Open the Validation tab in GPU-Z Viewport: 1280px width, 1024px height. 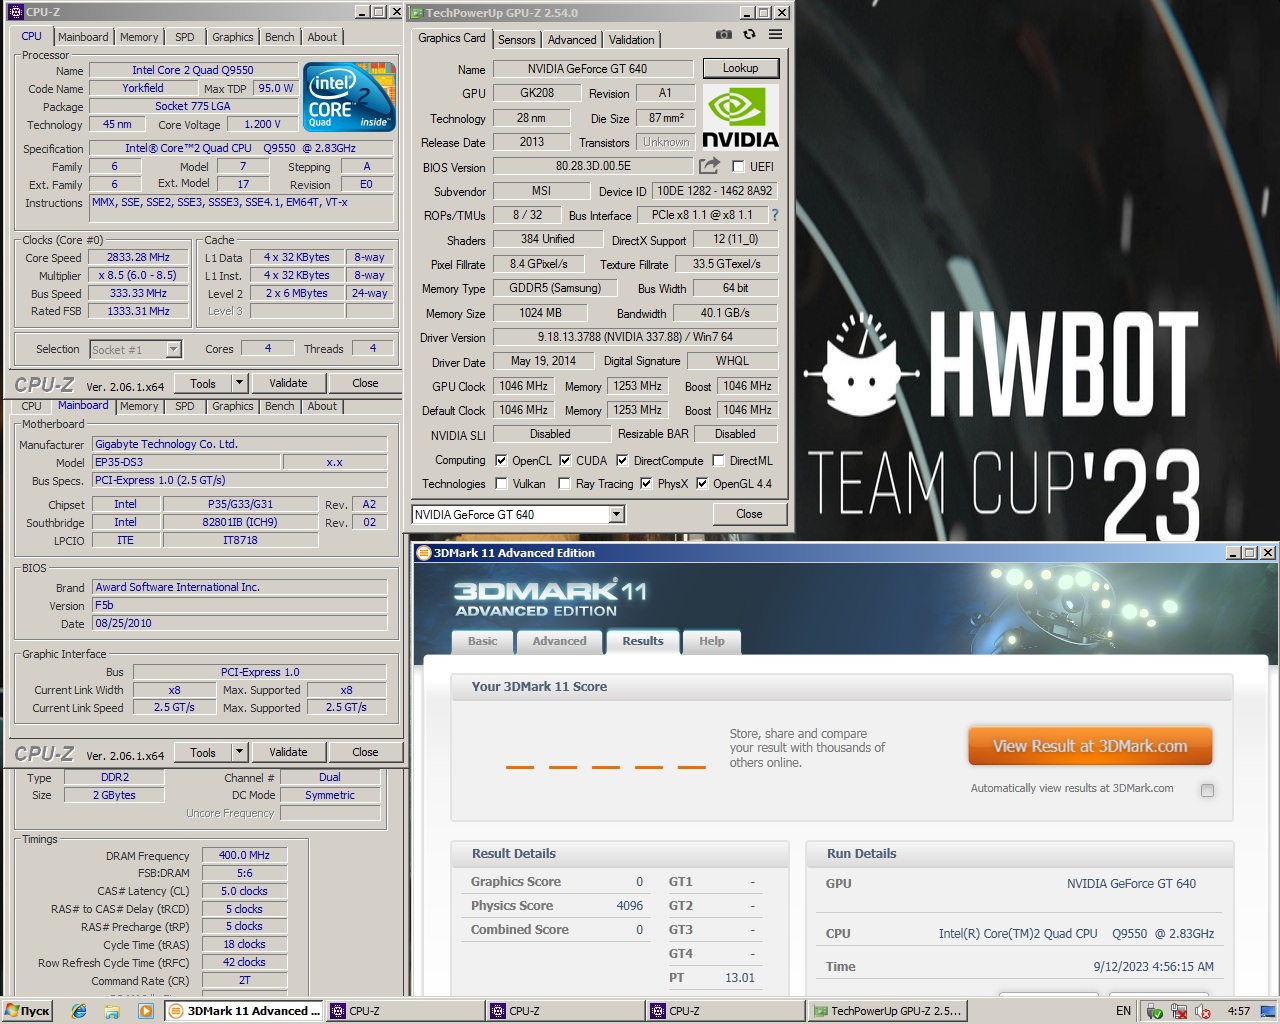(x=632, y=40)
